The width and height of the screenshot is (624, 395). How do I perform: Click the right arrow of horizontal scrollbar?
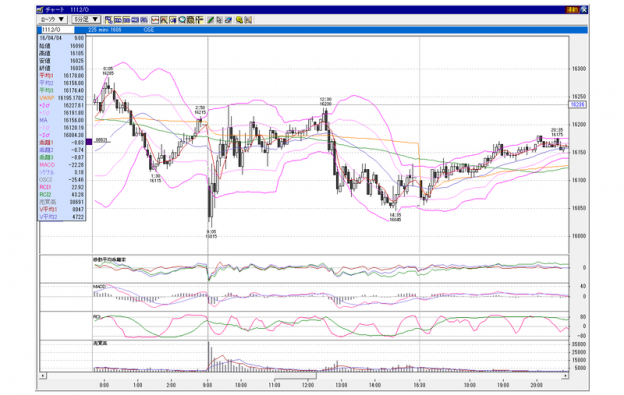click(x=565, y=376)
